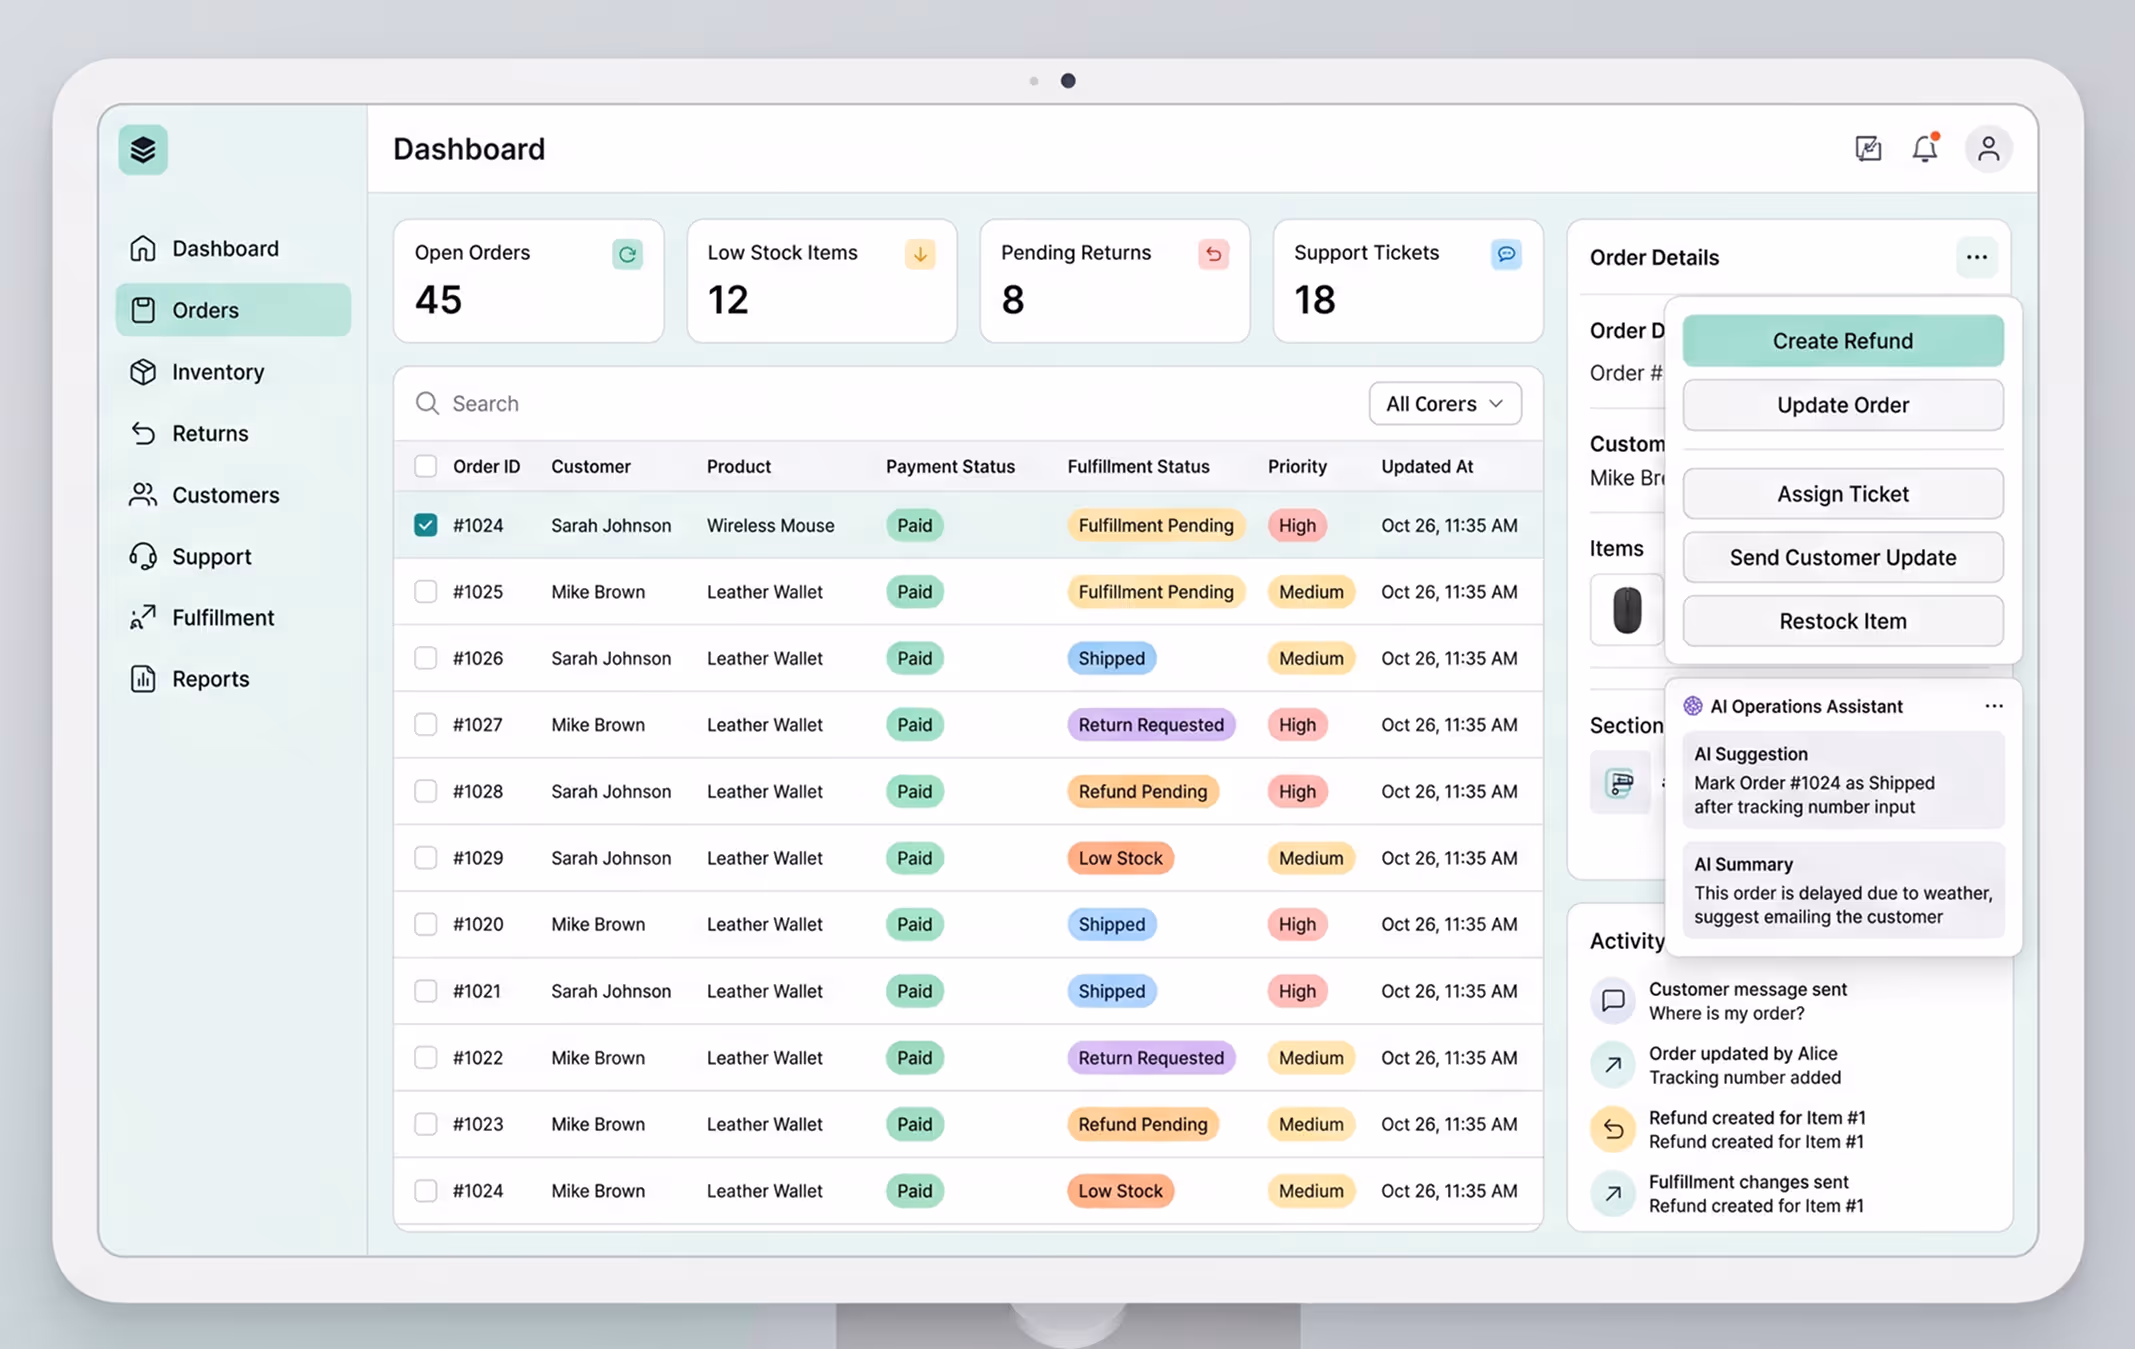The height and width of the screenshot is (1349, 2135).
Task: Click the AI Summary card
Action: 1842,890
